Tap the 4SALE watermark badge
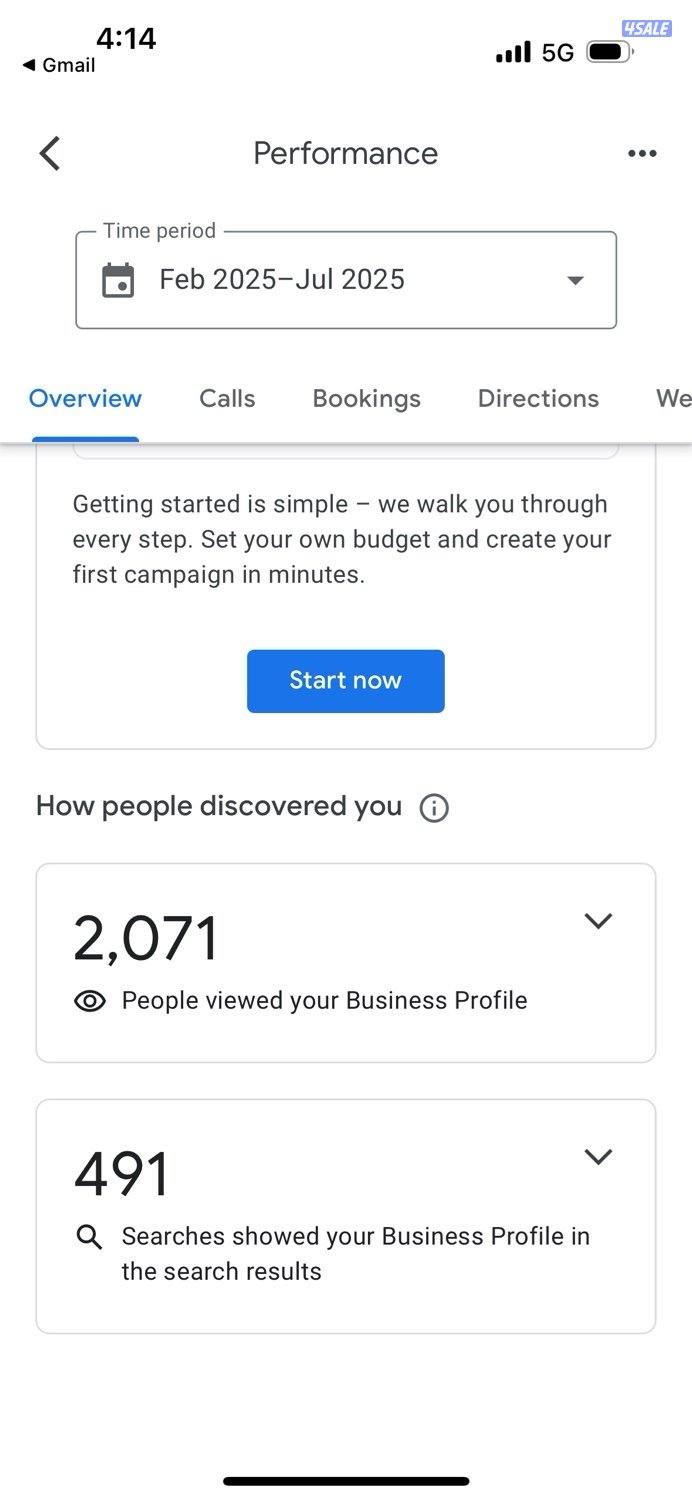692x1500 pixels. (646, 29)
